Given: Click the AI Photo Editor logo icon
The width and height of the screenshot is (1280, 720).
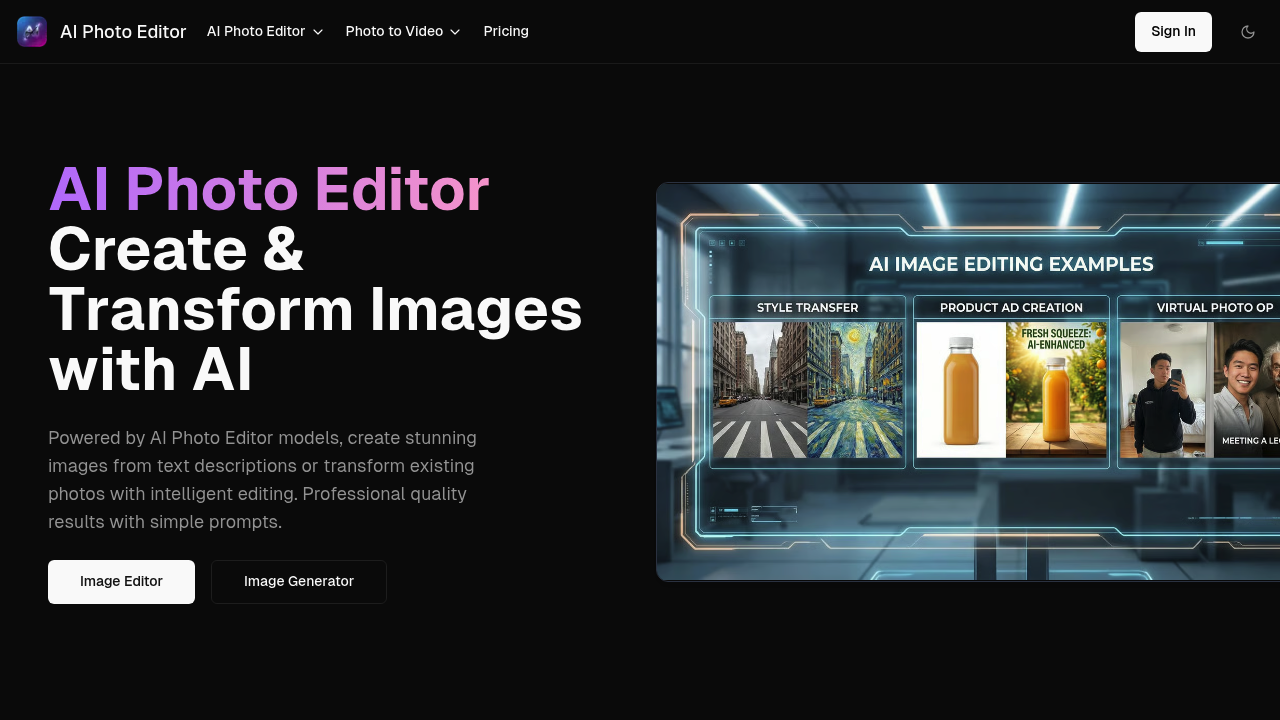Looking at the screenshot, I should point(32,31).
